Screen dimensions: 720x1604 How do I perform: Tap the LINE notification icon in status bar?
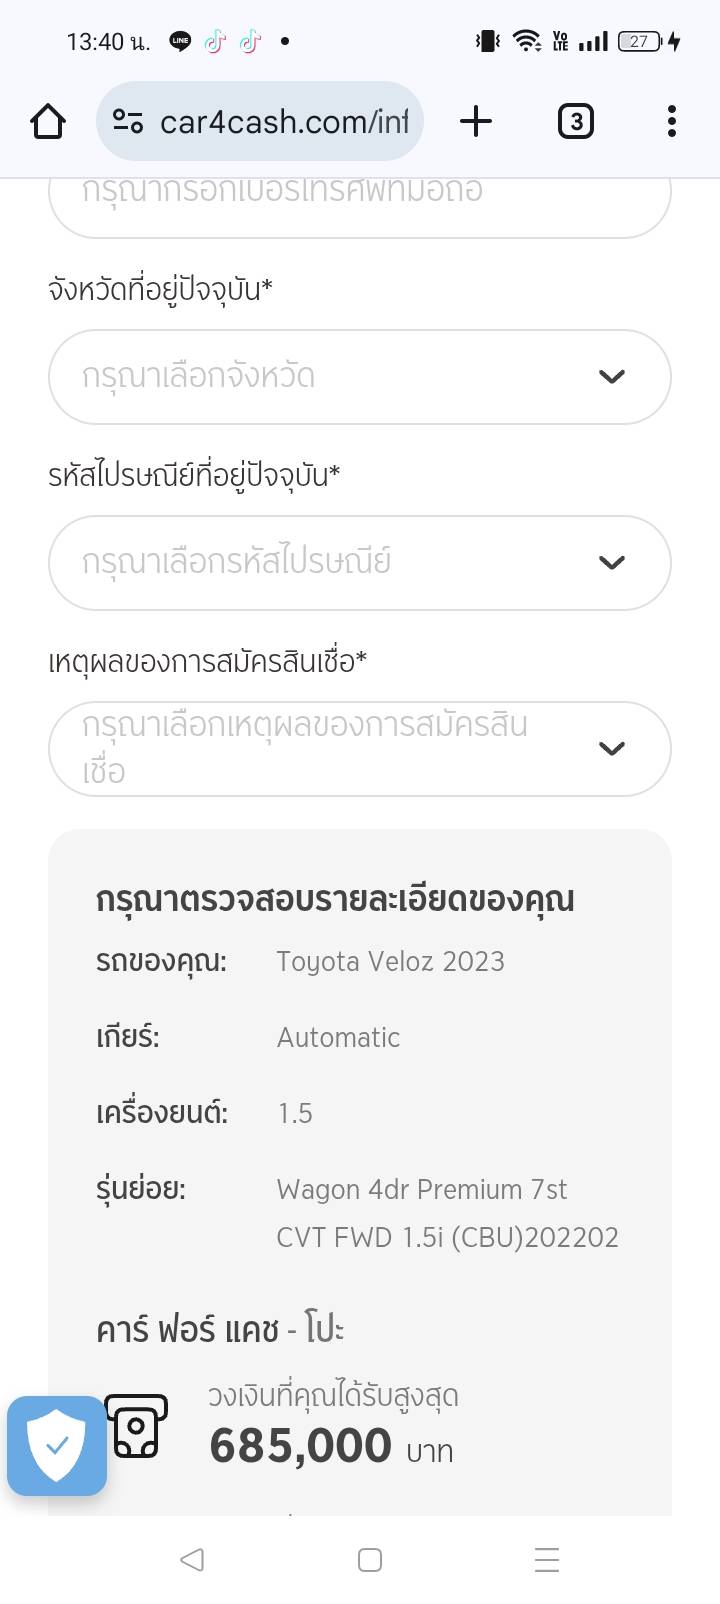180,42
